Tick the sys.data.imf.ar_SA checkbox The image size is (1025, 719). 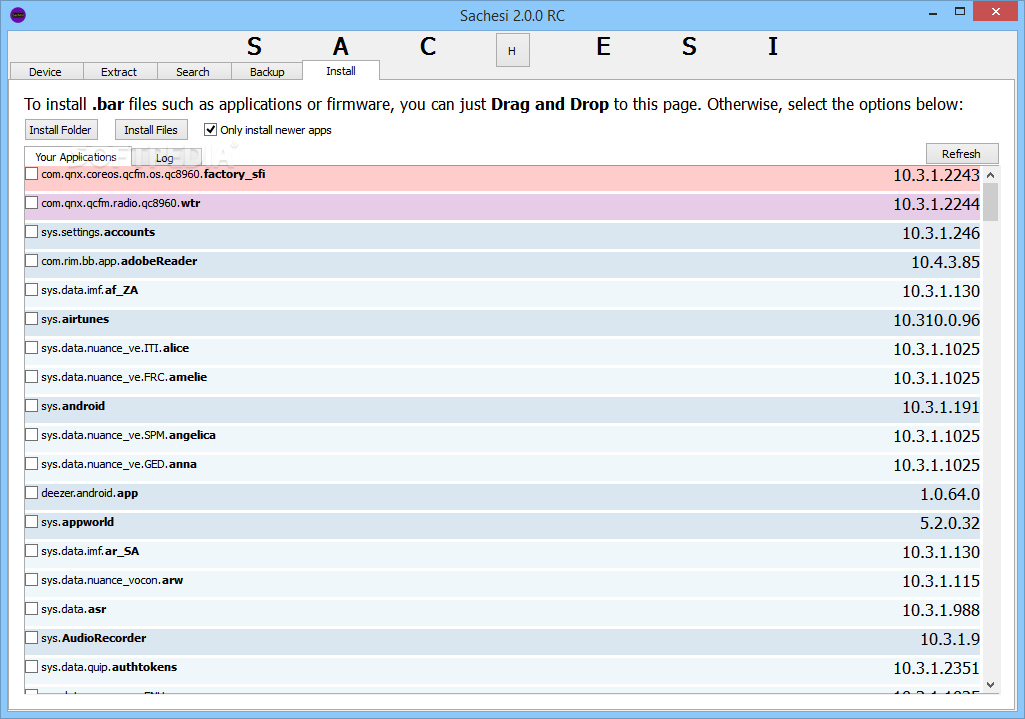31,550
